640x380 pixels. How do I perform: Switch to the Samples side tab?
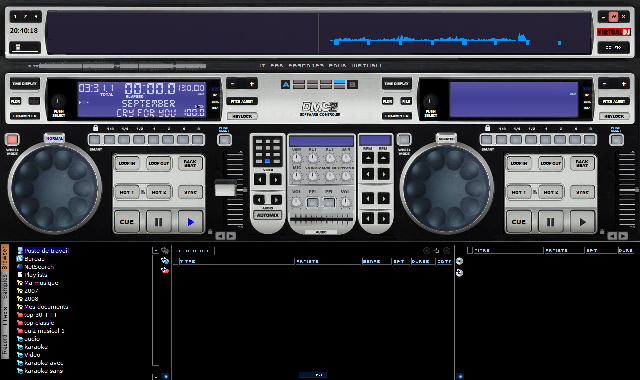[5, 286]
